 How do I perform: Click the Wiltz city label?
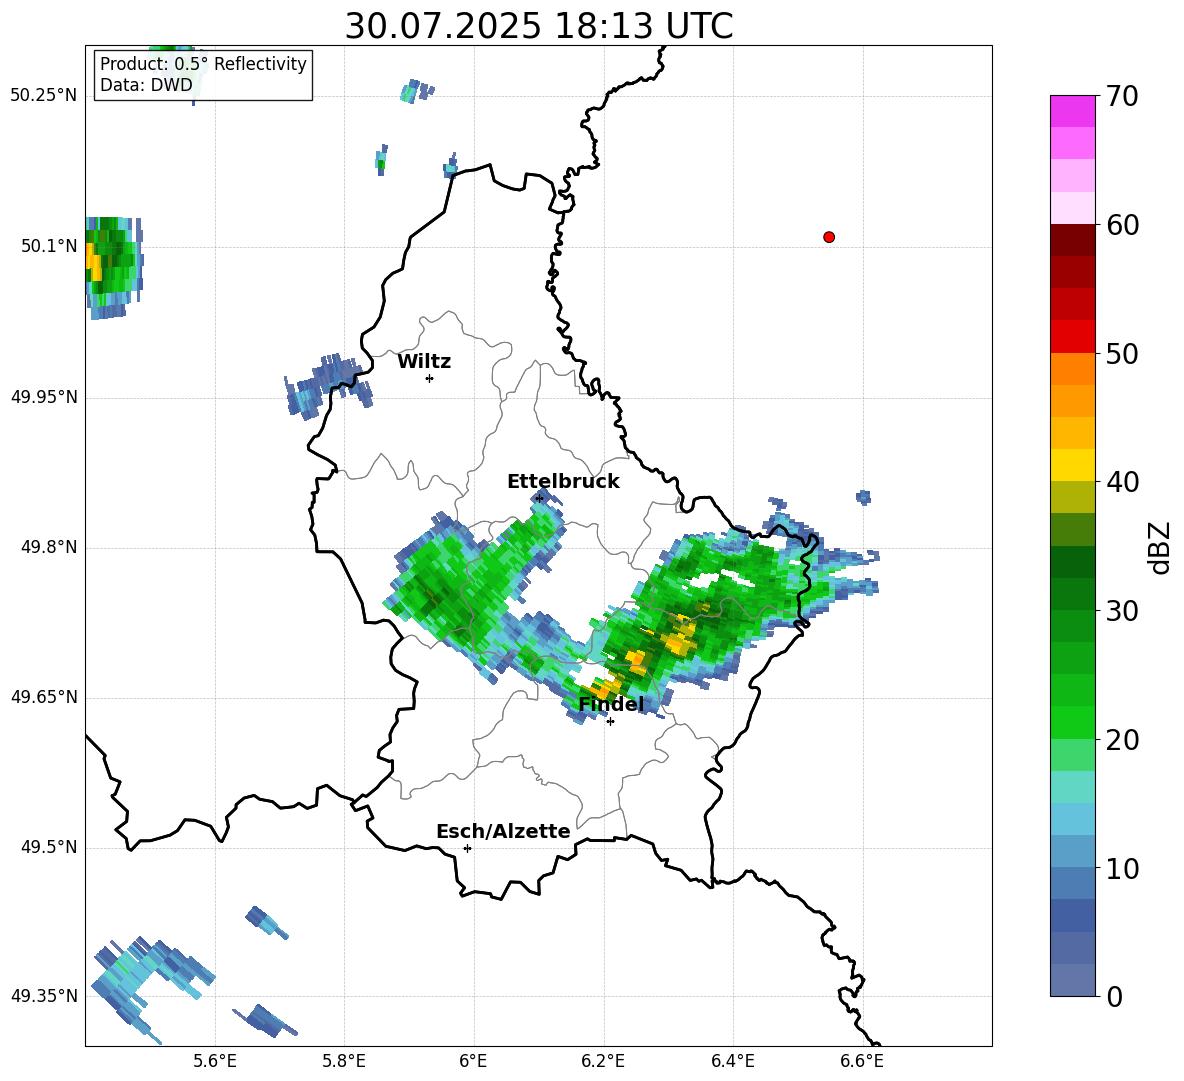click(x=424, y=362)
